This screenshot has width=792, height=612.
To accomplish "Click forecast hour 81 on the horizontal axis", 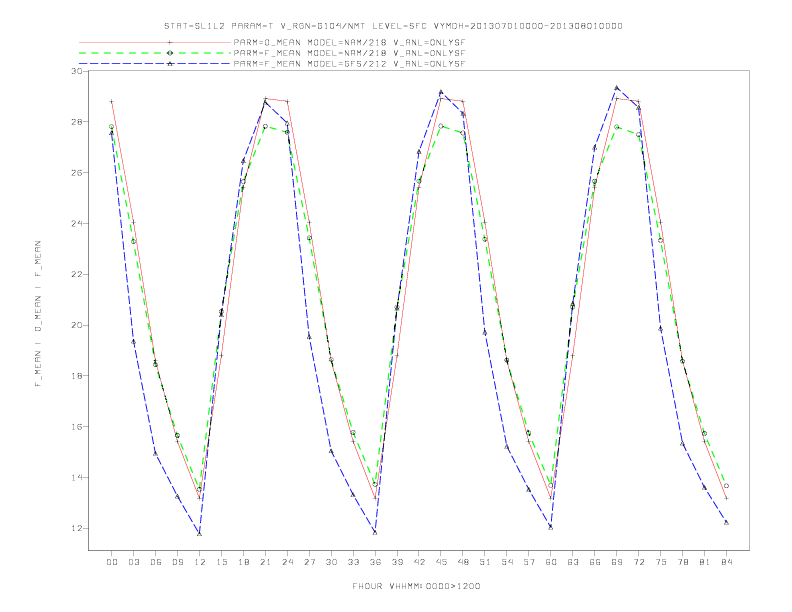I will (x=705, y=562).
